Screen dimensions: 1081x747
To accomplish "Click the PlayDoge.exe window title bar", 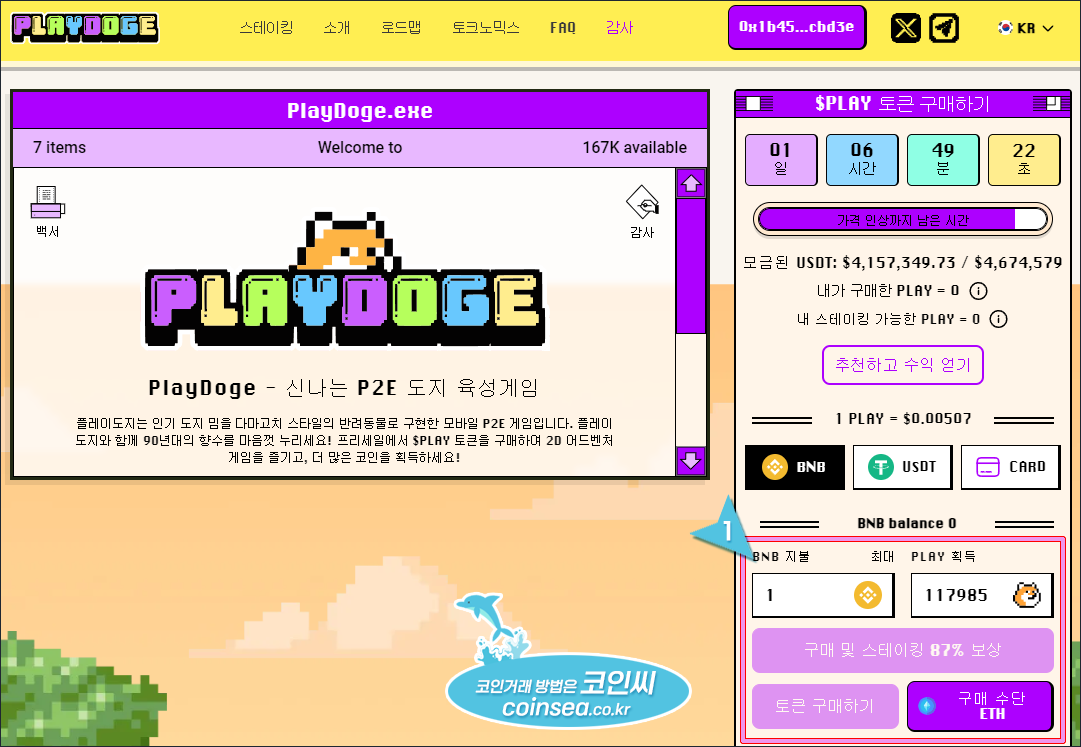I will point(360,110).
